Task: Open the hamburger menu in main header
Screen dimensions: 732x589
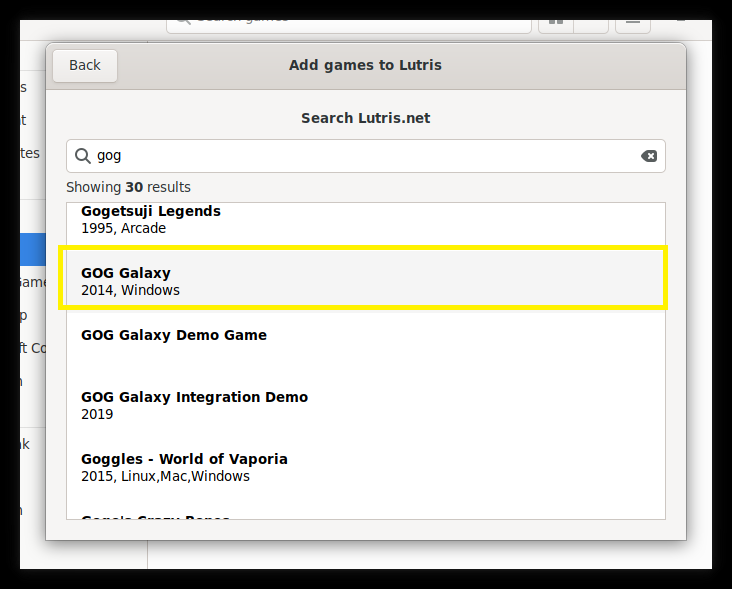Action: coord(633,18)
